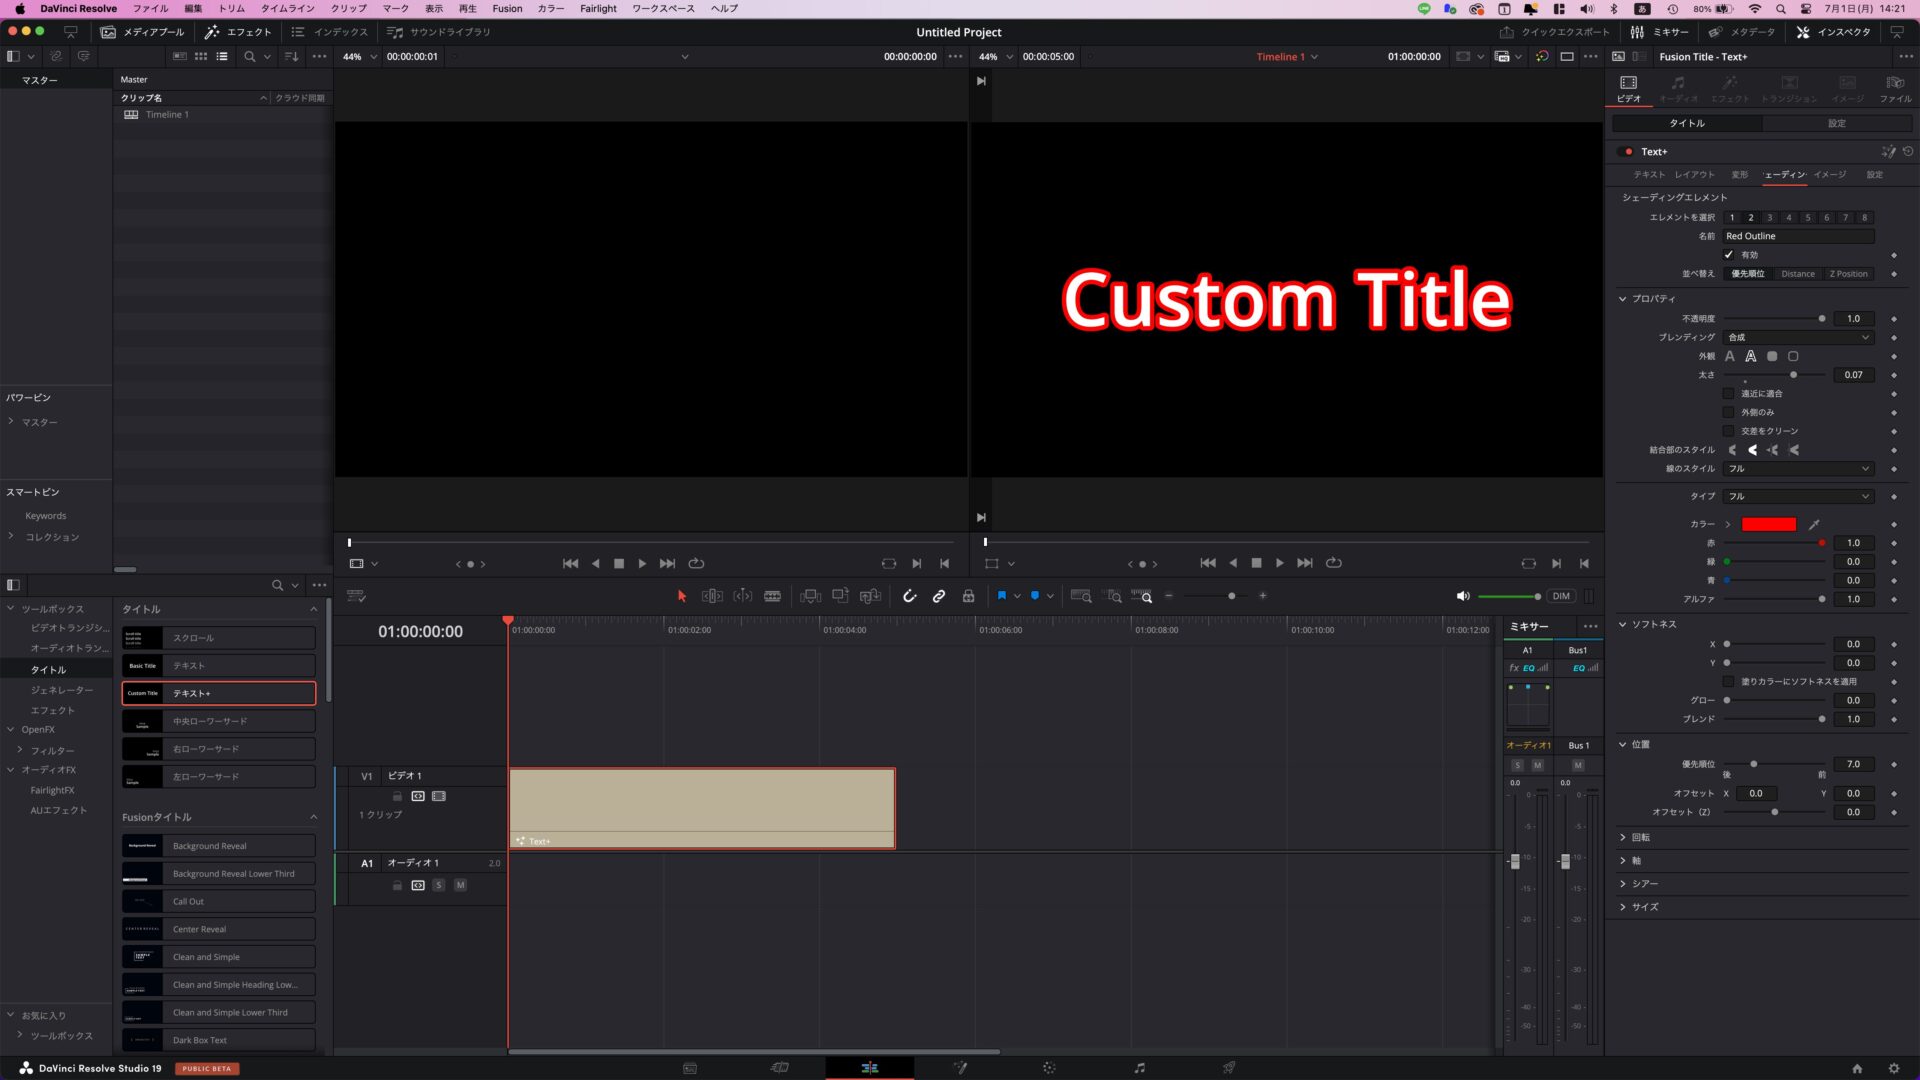The height and width of the screenshot is (1080, 1920).
Task: Toggle linked selection chain icon
Action: pos(939,596)
